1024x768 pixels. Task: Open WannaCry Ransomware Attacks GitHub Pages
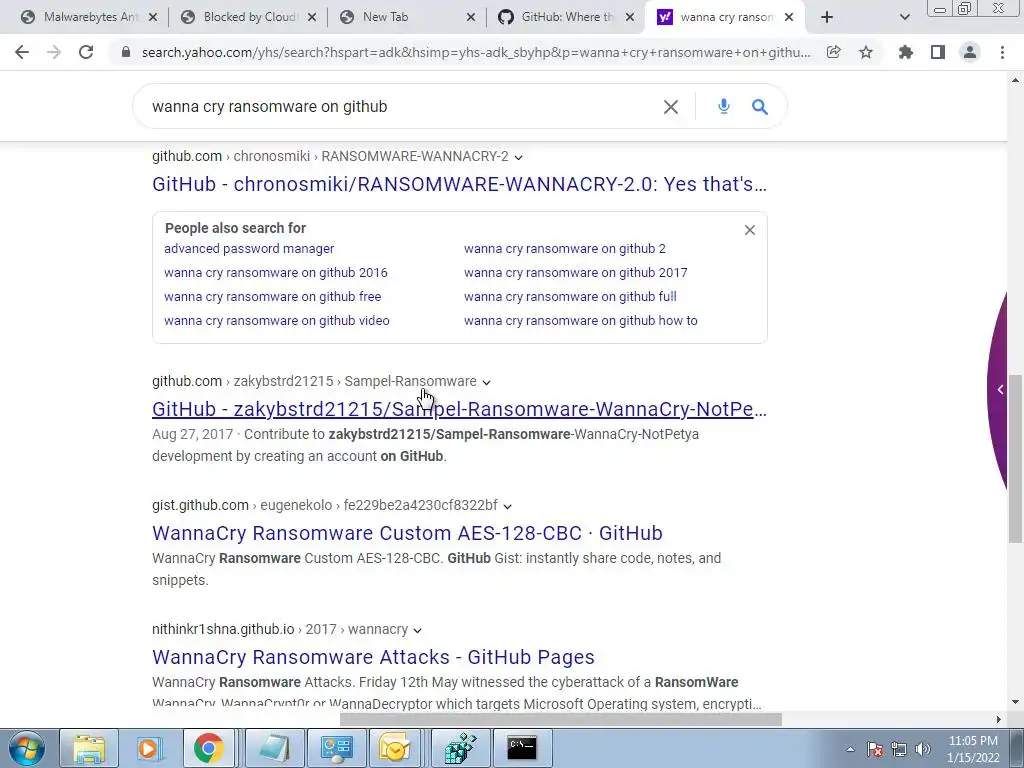(x=374, y=657)
